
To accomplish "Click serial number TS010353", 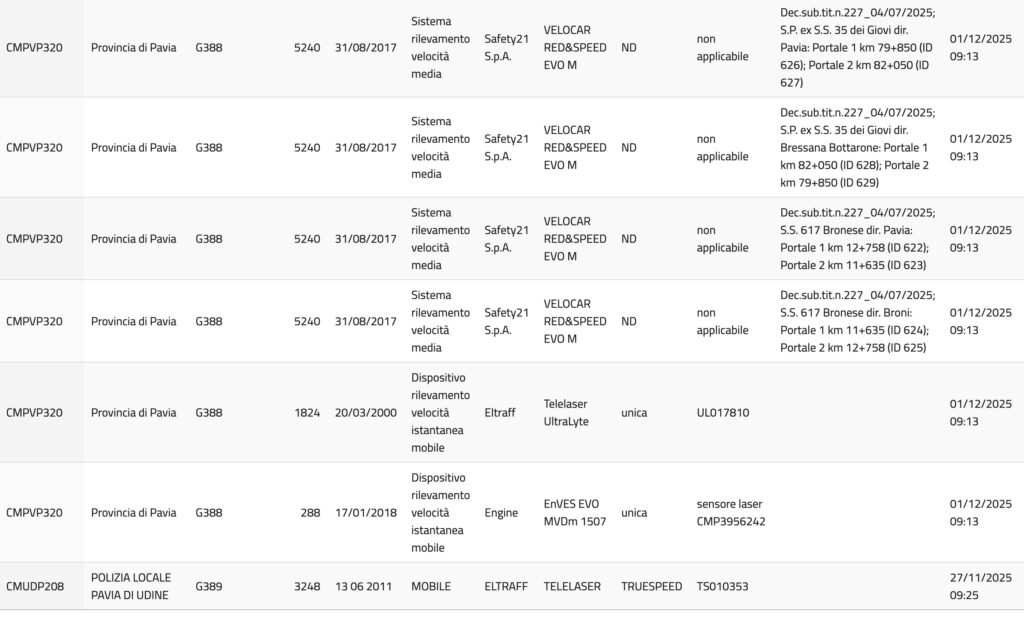I will 722,586.
